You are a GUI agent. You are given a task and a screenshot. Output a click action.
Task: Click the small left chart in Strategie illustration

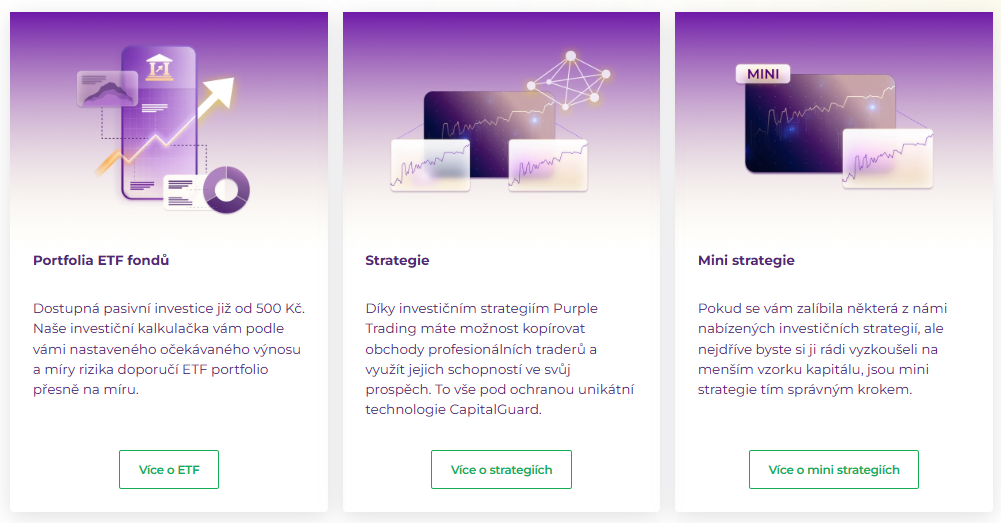click(x=429, y=164)
